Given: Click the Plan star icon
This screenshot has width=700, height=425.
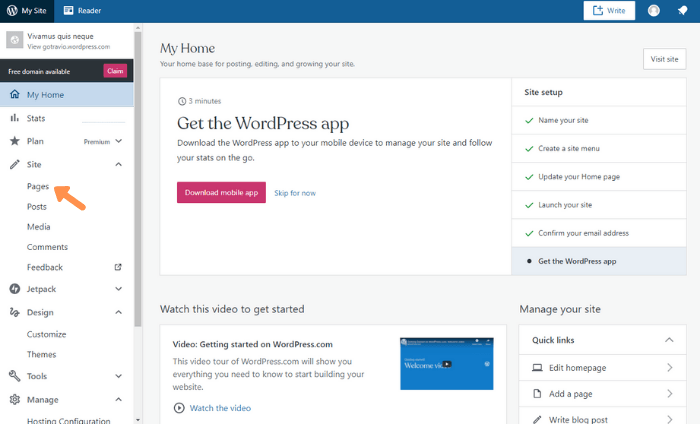Looking at the screenshot, I should (x=15, y=141).
